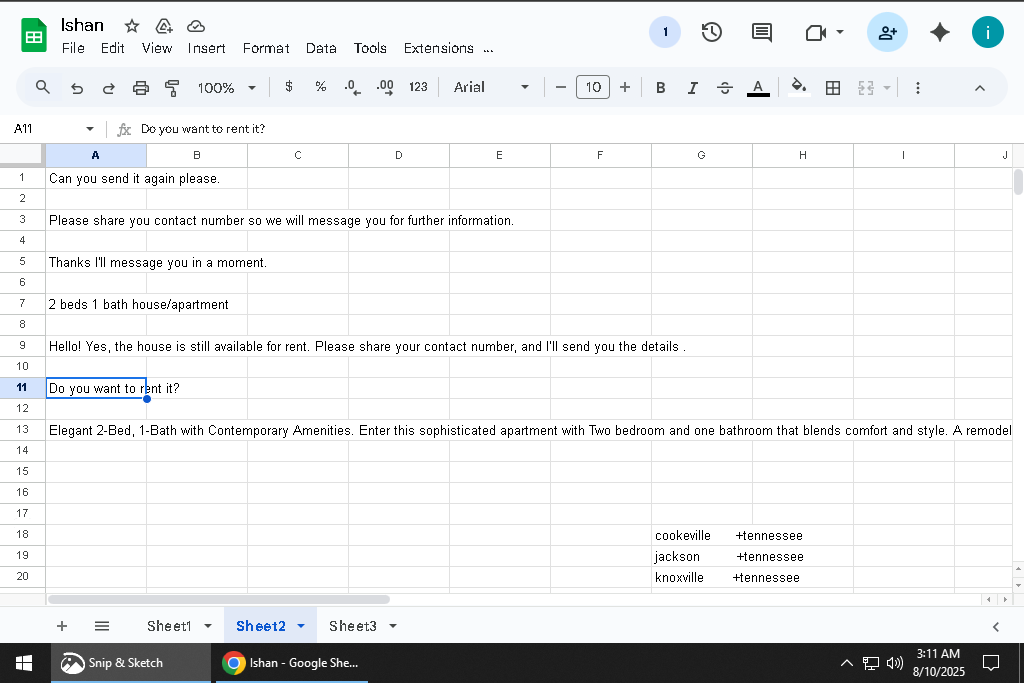Expand the Arial font dropdown
This screenshot has width=1024, height=683.
pyautogui.click(x=491, y=87)
